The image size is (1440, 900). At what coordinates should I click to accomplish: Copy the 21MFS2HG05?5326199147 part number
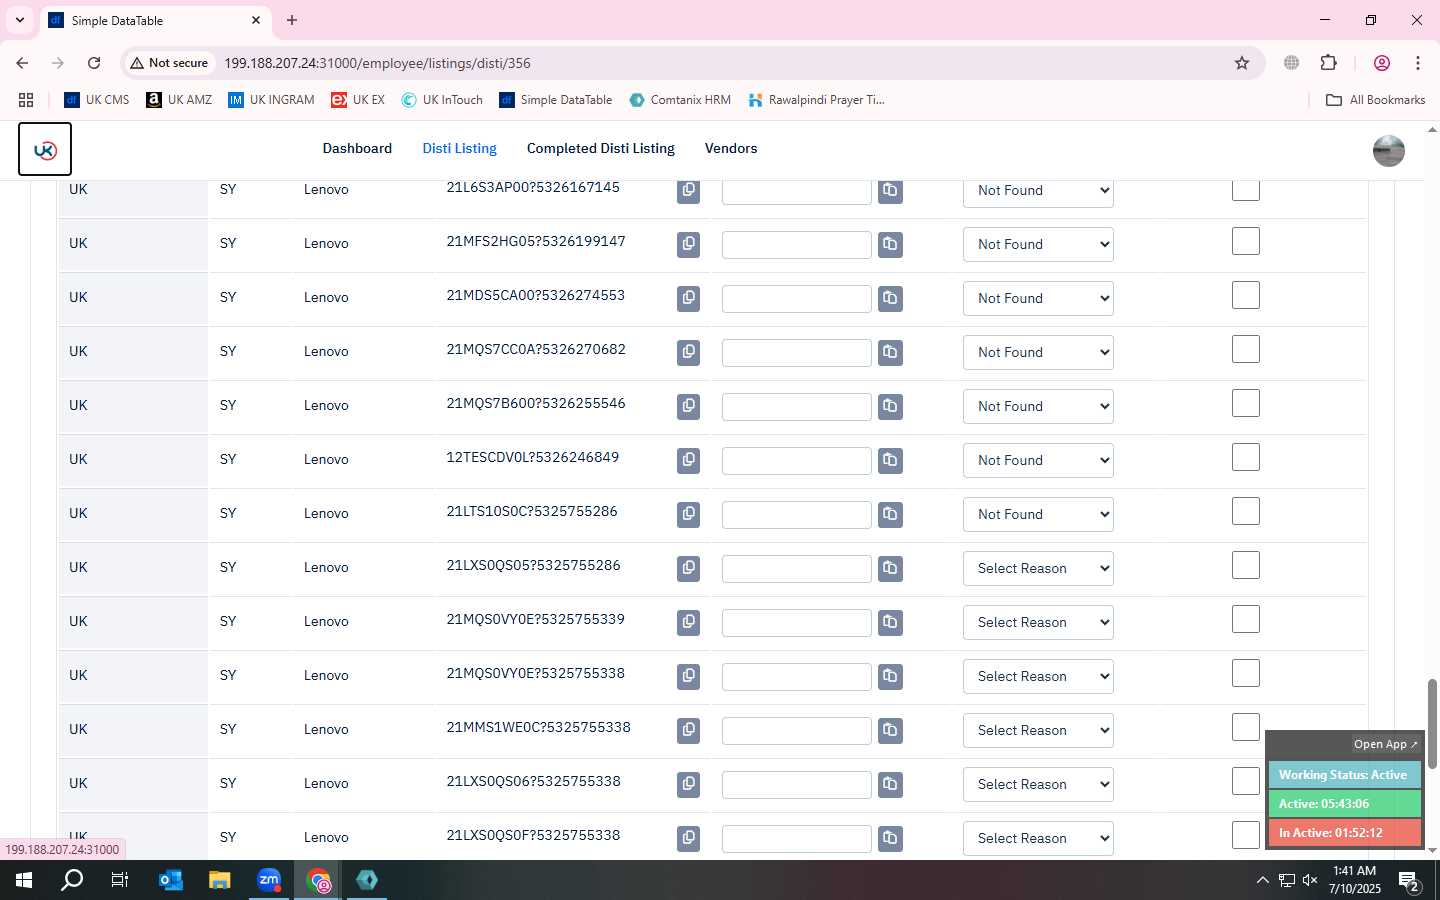tap(688, 244)
